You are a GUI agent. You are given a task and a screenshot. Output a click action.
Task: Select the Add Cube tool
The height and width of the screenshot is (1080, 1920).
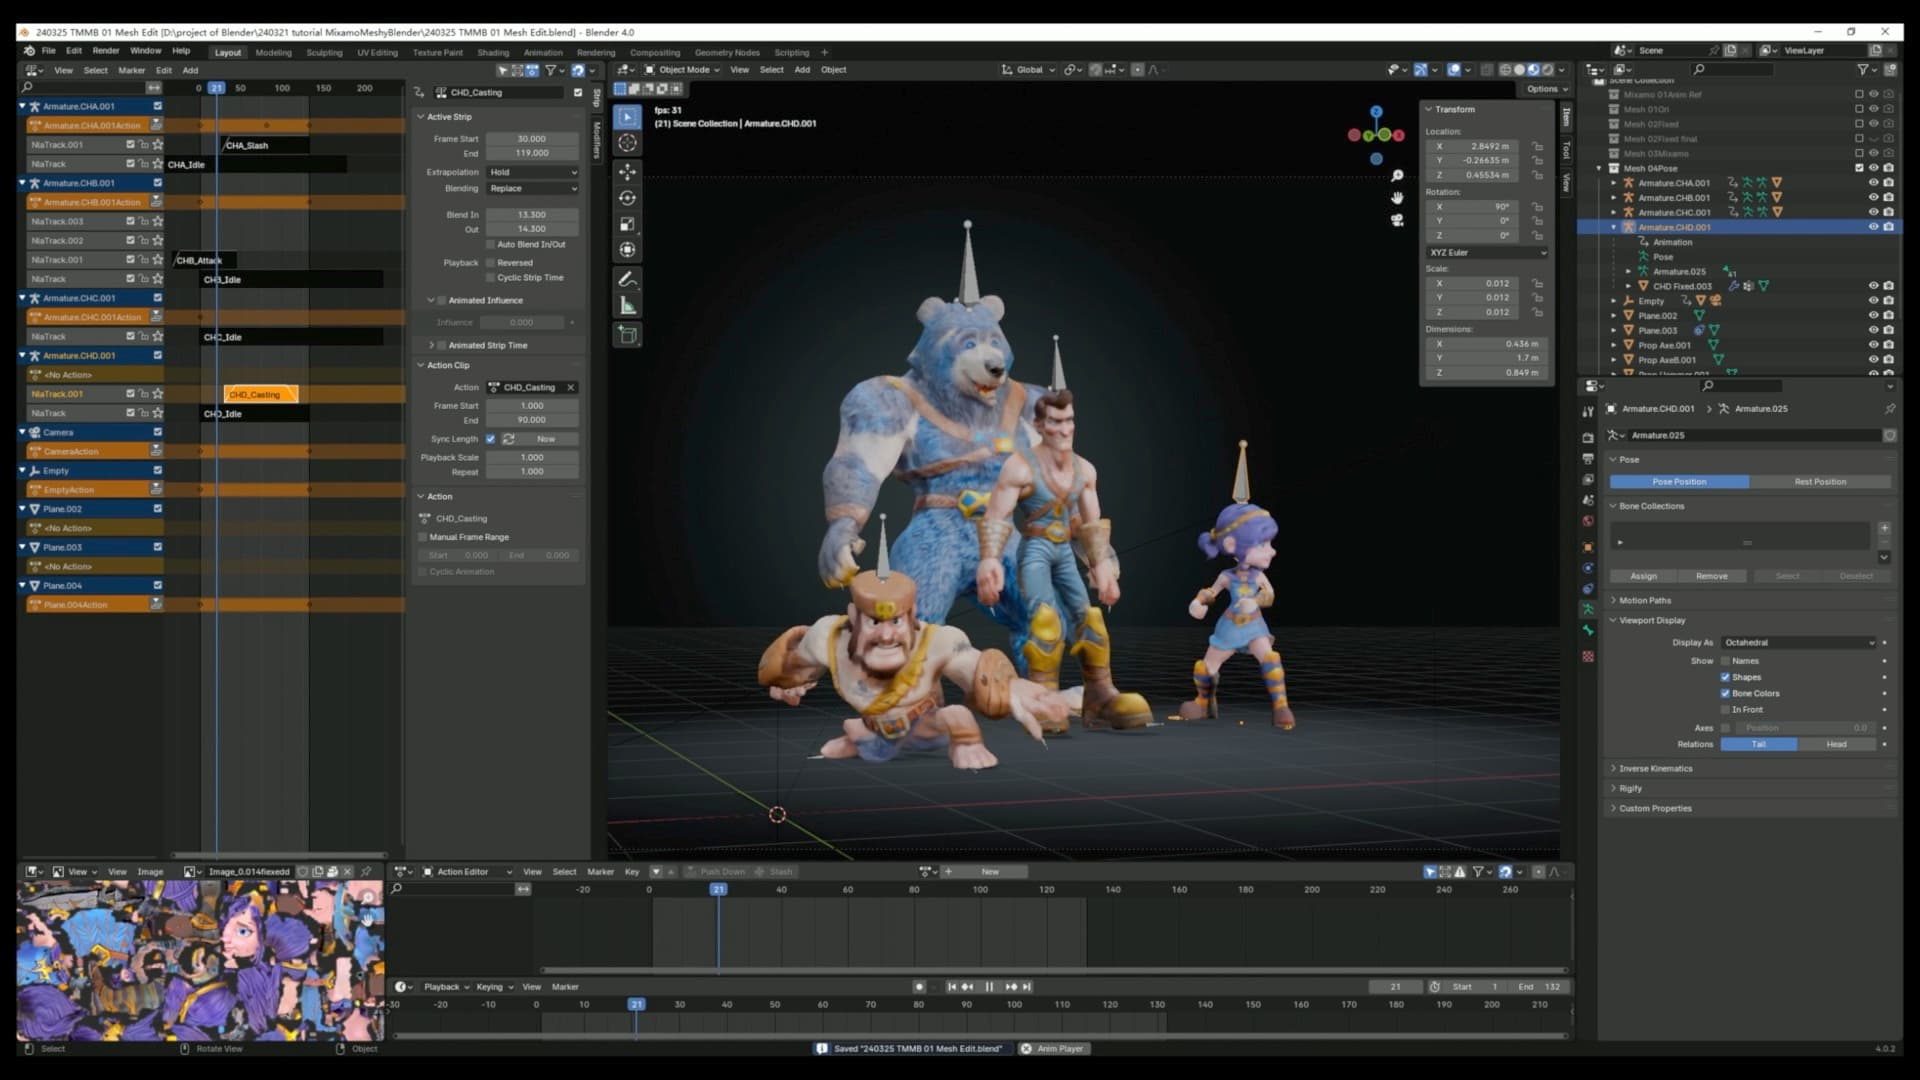click(x=628, y=335)
